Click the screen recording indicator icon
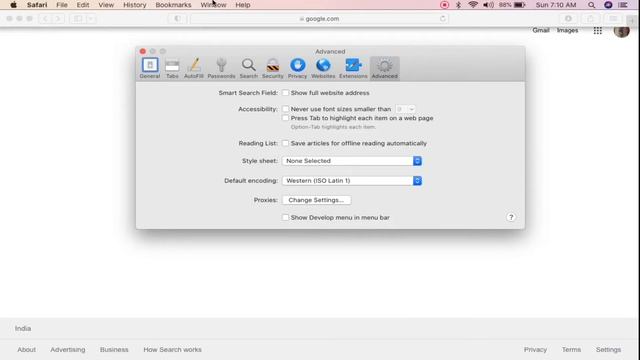Image resolution: width=640 pixels, height=360 pixels. [444, 5]
